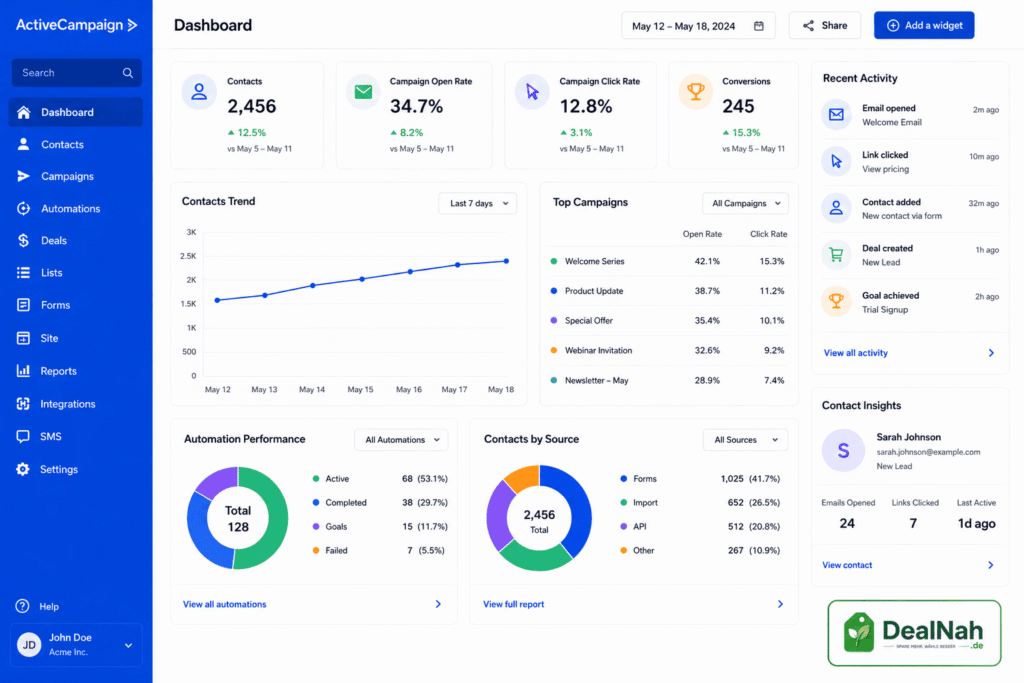The height and width of the screenshot is (683, 1024).
Task: Click the Newsletter – May campaign name
Action: coord(596,380)
